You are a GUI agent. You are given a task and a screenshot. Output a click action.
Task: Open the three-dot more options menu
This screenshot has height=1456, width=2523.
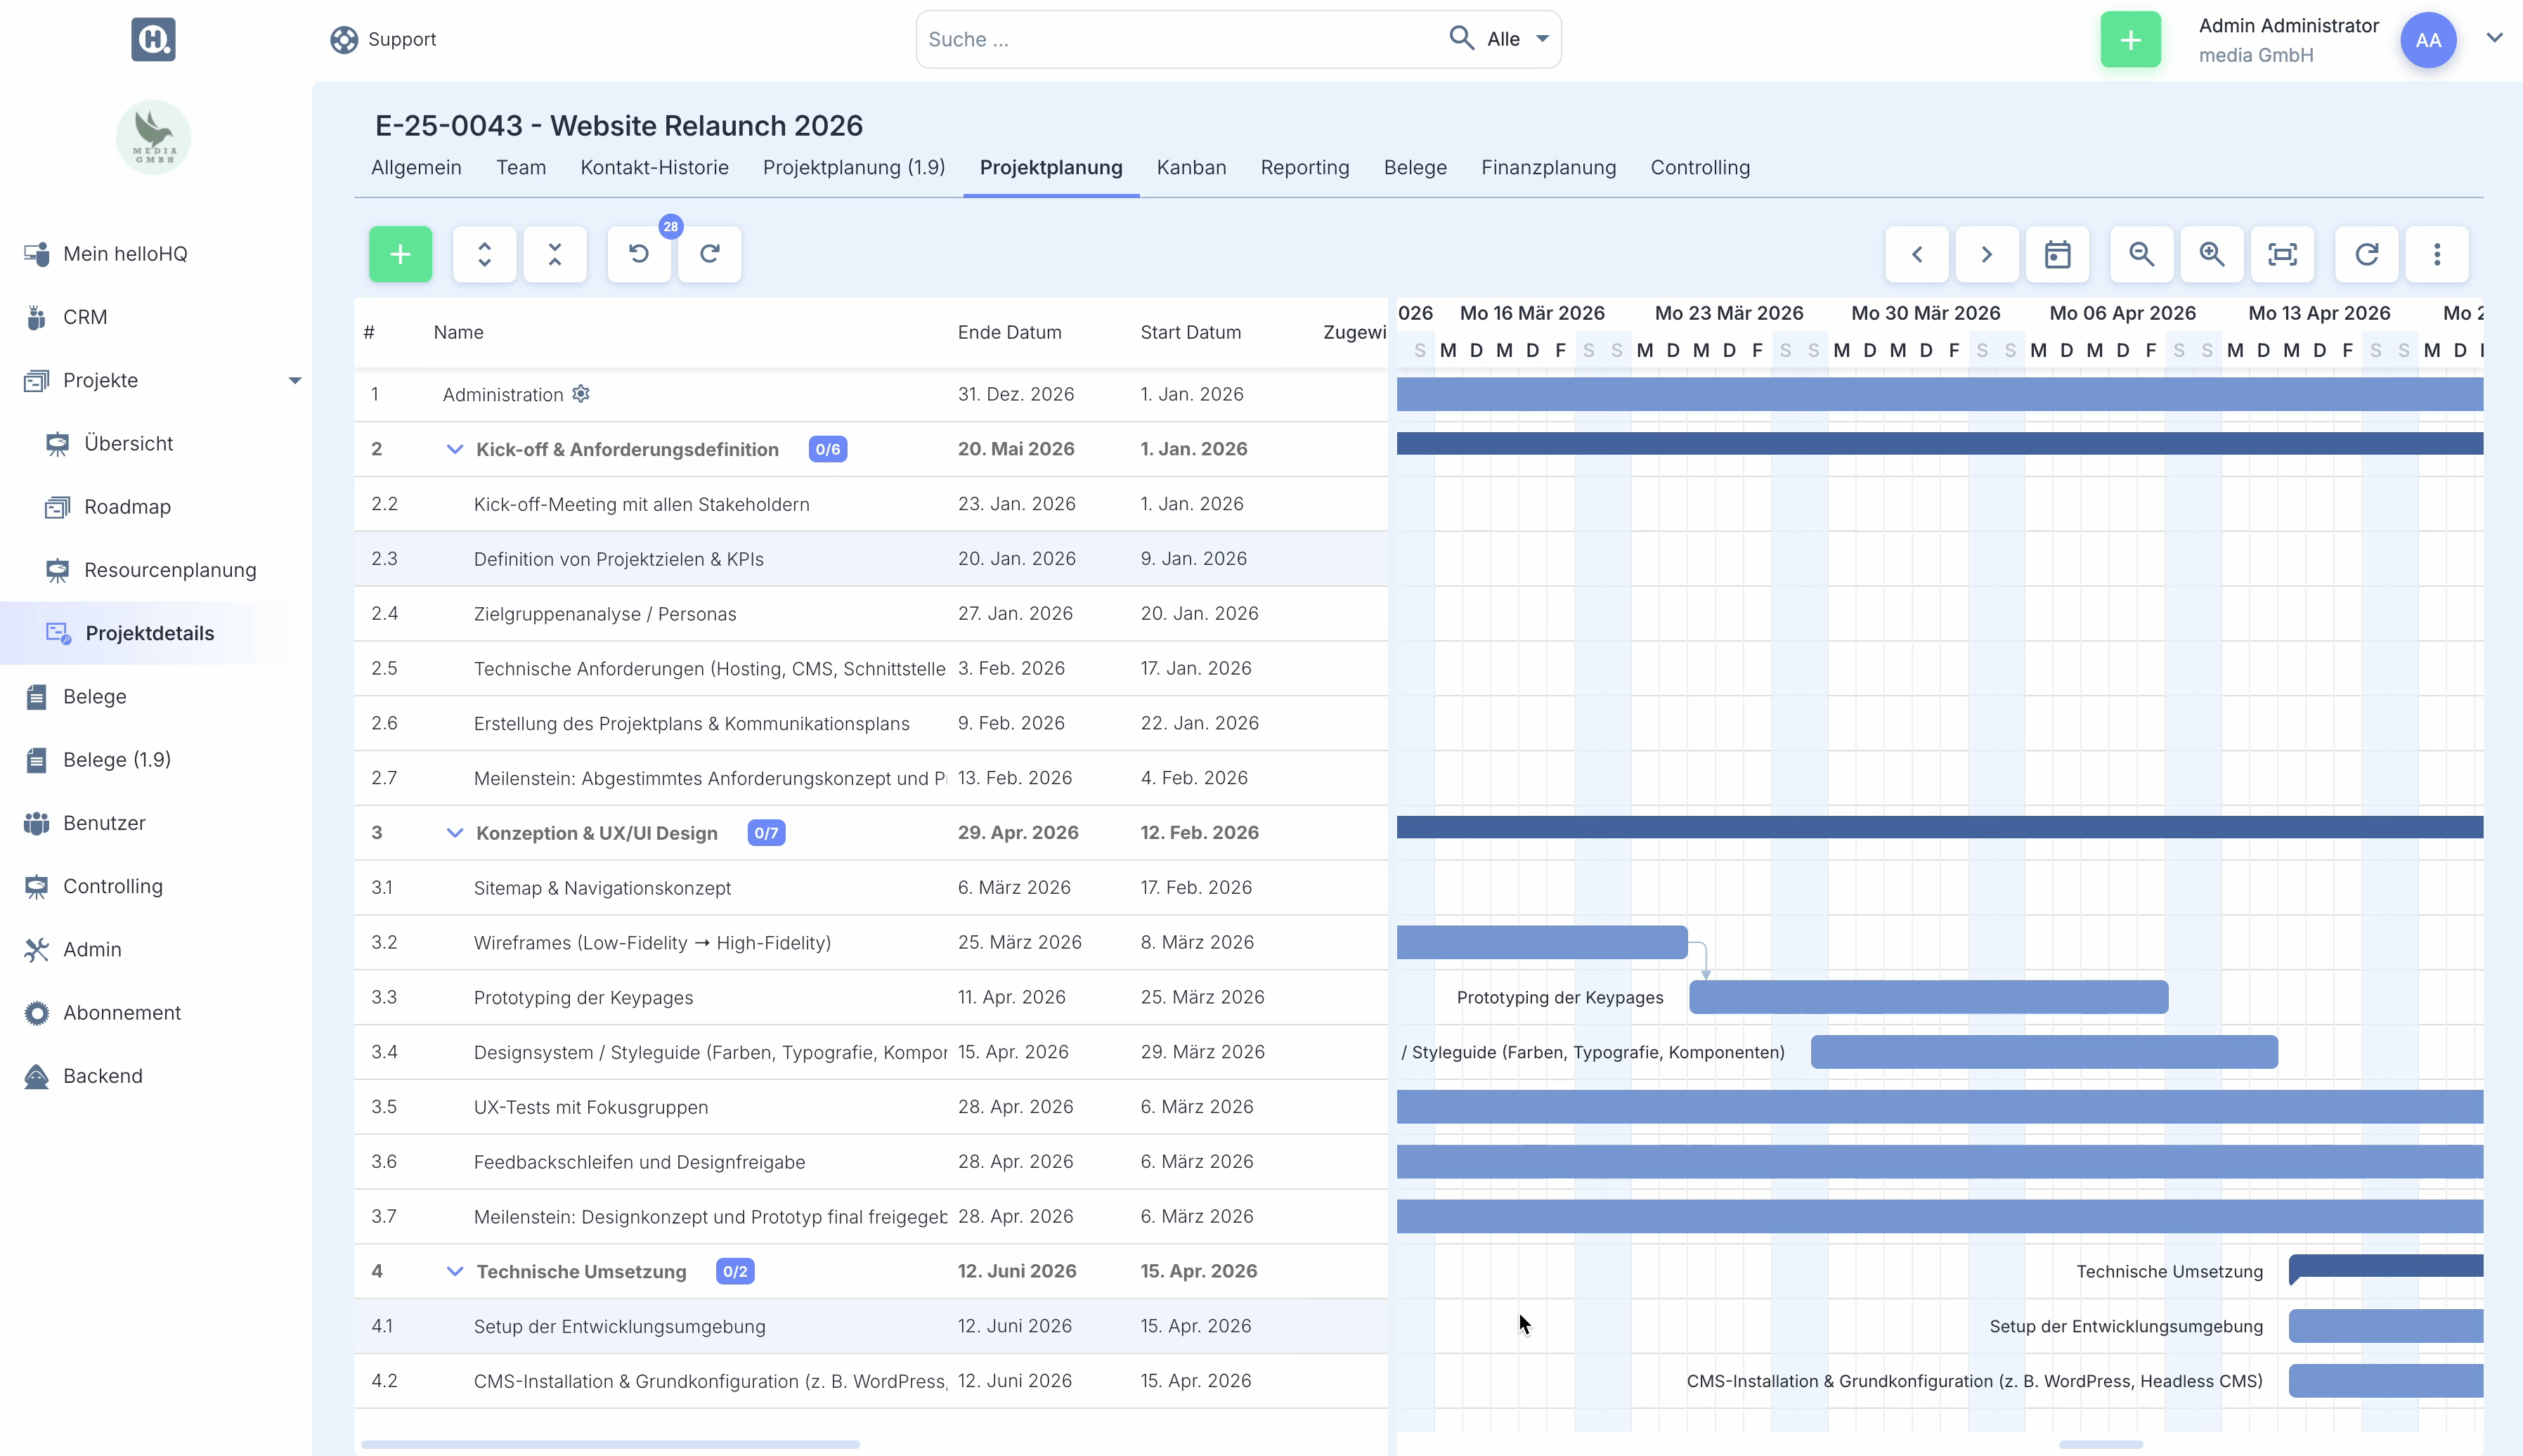pos(2437,254)
